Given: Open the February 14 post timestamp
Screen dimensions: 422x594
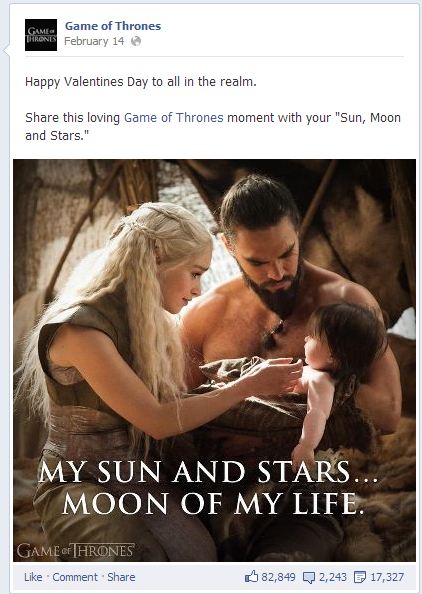Looking at the screenshot, I should click(x=94, y=41).
